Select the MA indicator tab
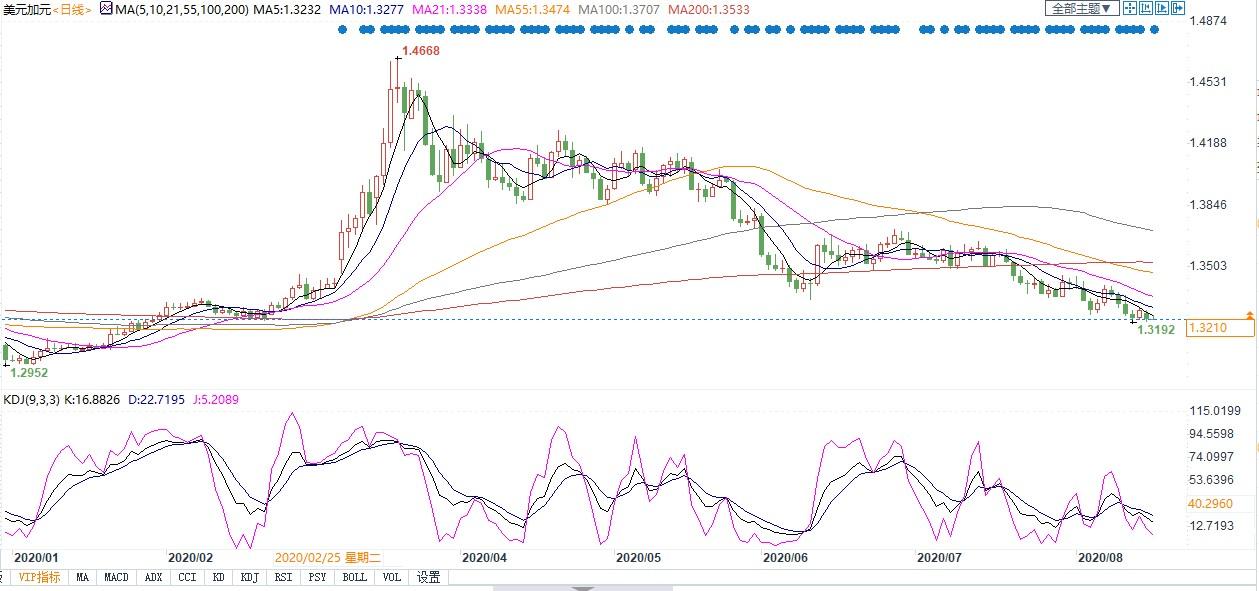The width and height of the screenshot is (1259, 591). click(82, 577)
